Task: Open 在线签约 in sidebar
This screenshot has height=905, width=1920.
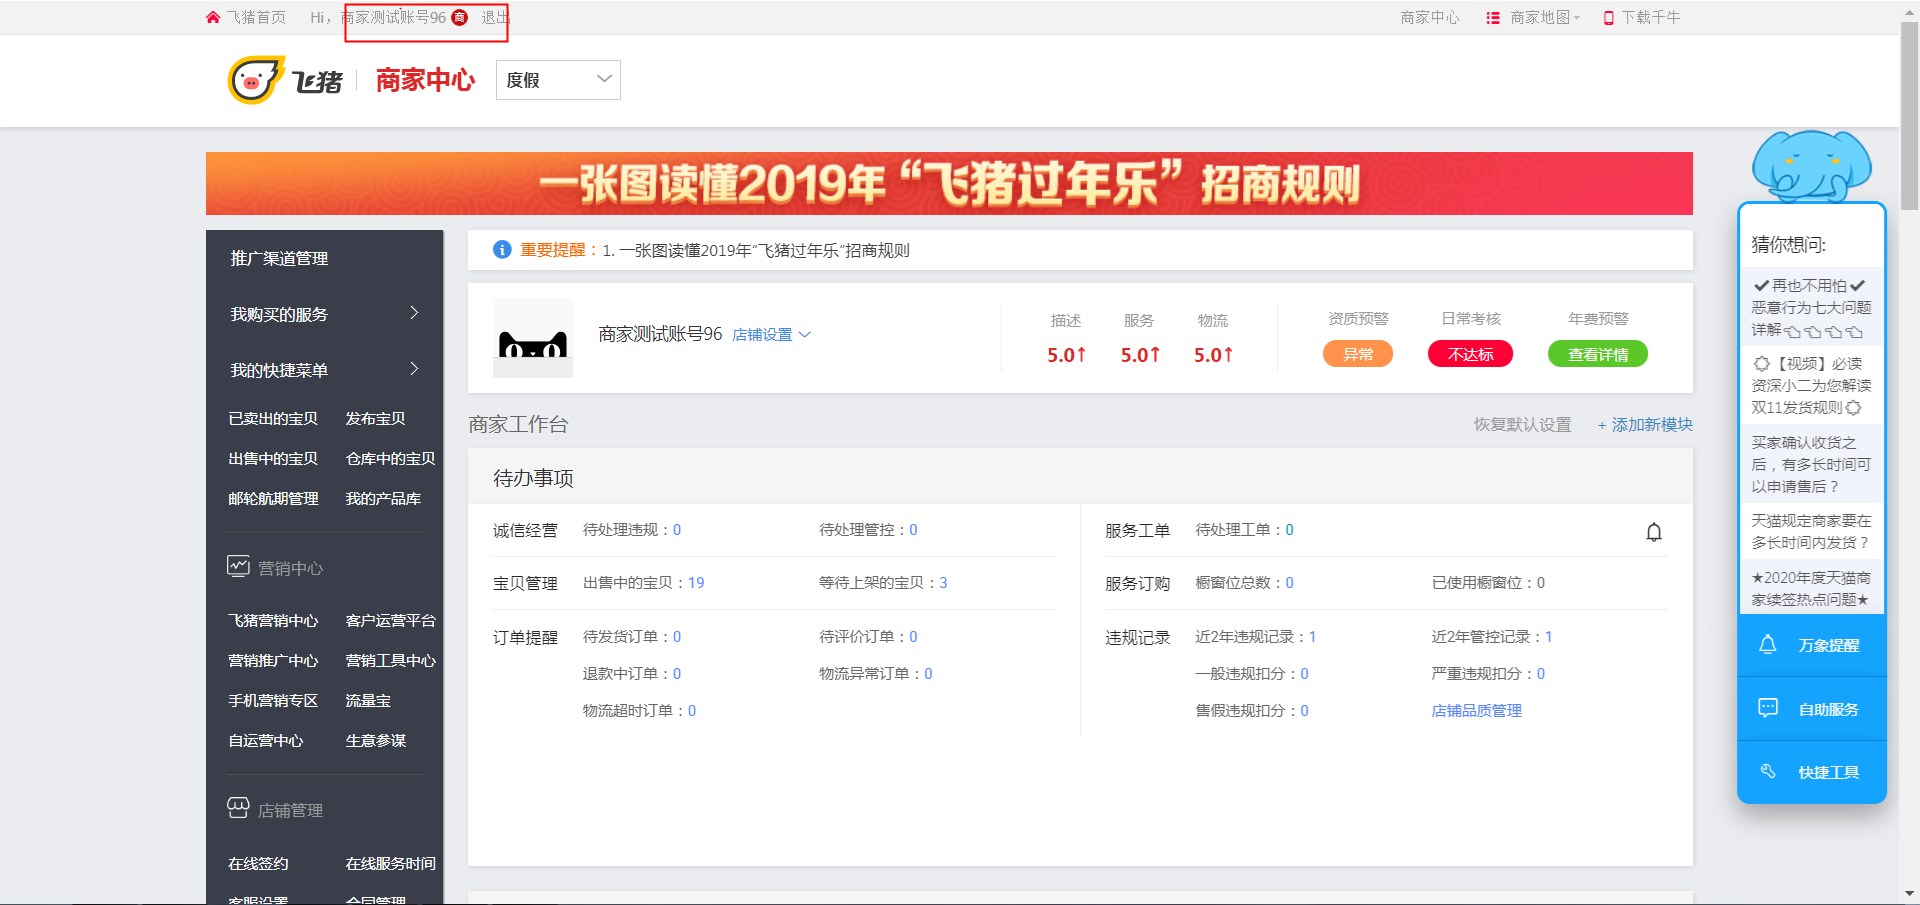Action: coord(258,863)
